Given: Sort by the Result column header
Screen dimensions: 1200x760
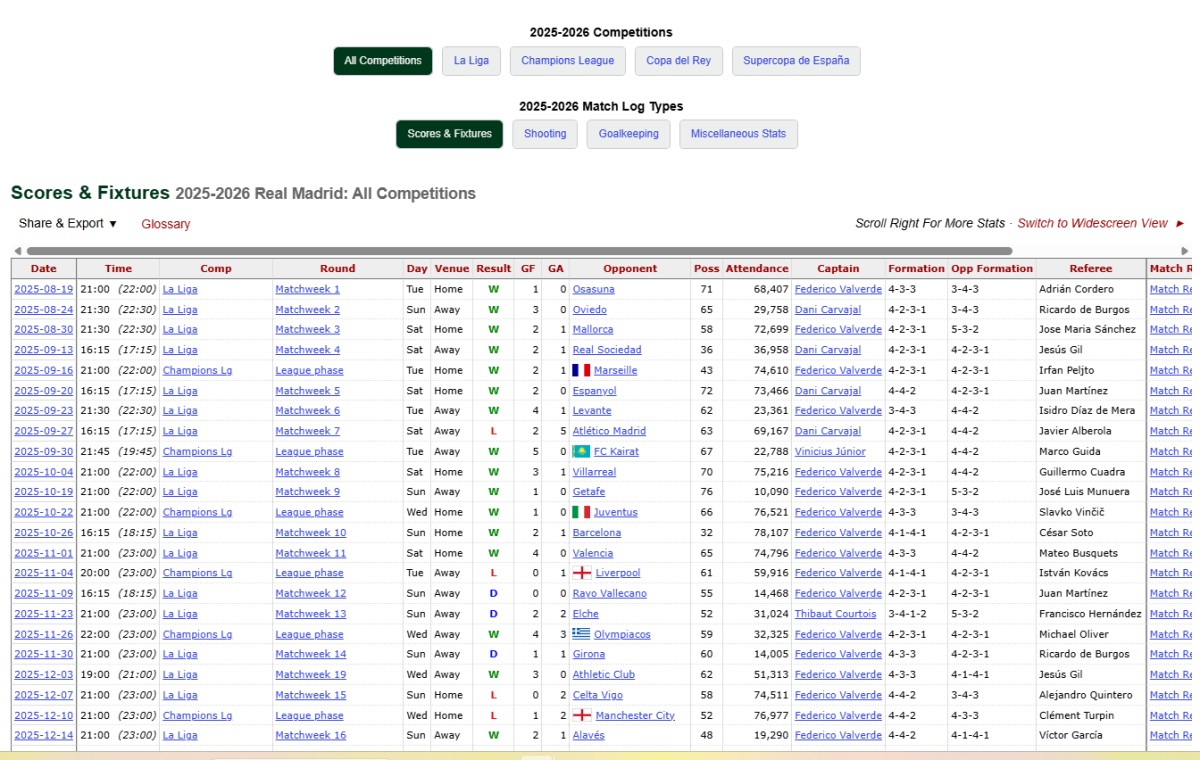Looking at the screenshot, I should tap(494, 268).
